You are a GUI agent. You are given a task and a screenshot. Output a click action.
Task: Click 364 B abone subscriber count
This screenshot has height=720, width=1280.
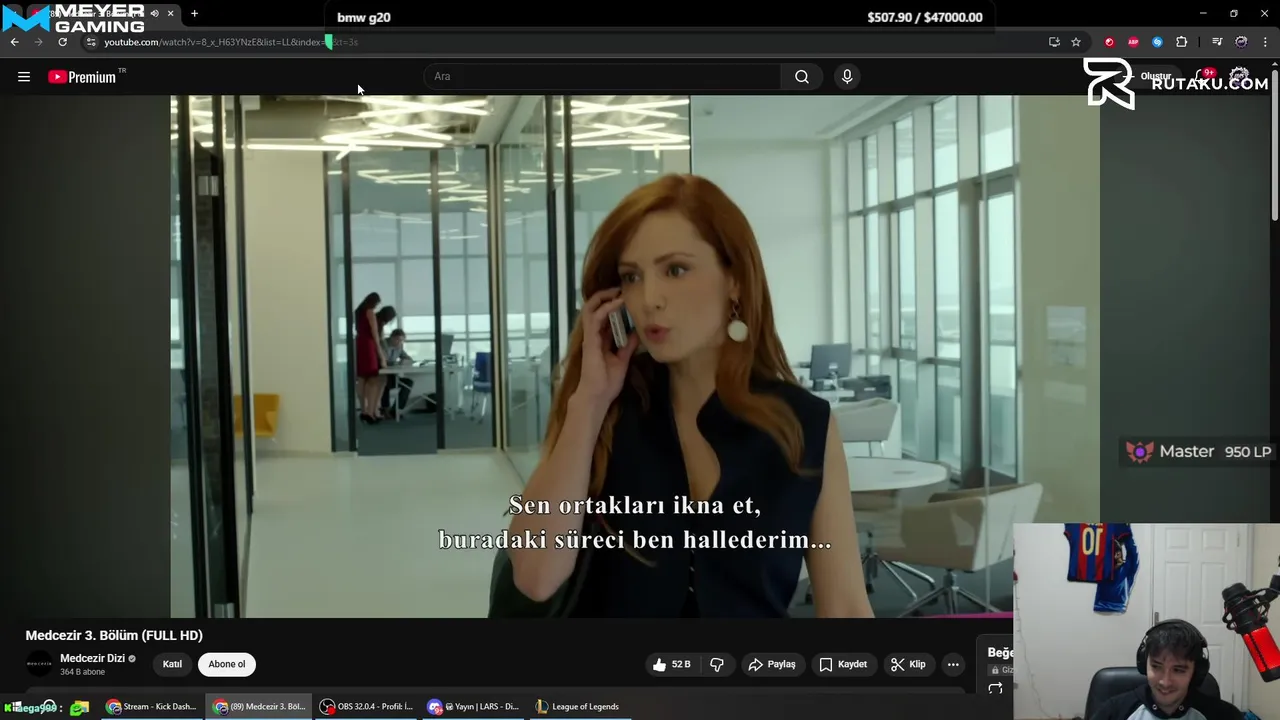[82, 672]
